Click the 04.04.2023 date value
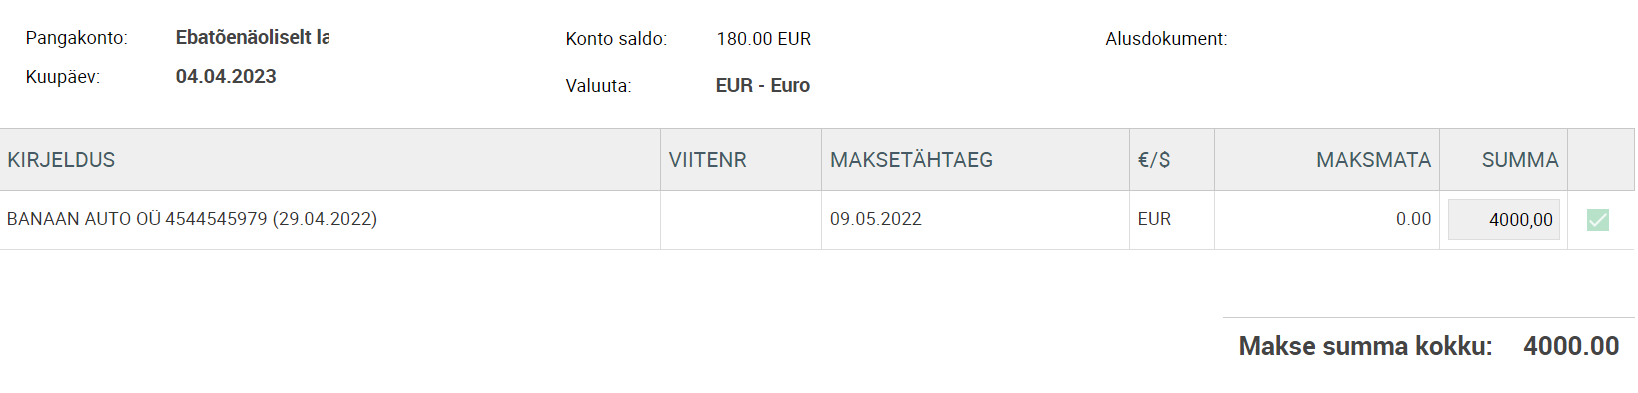This screenshot has height=393, width=1638. pyautogui.click(x=226, y=76)
